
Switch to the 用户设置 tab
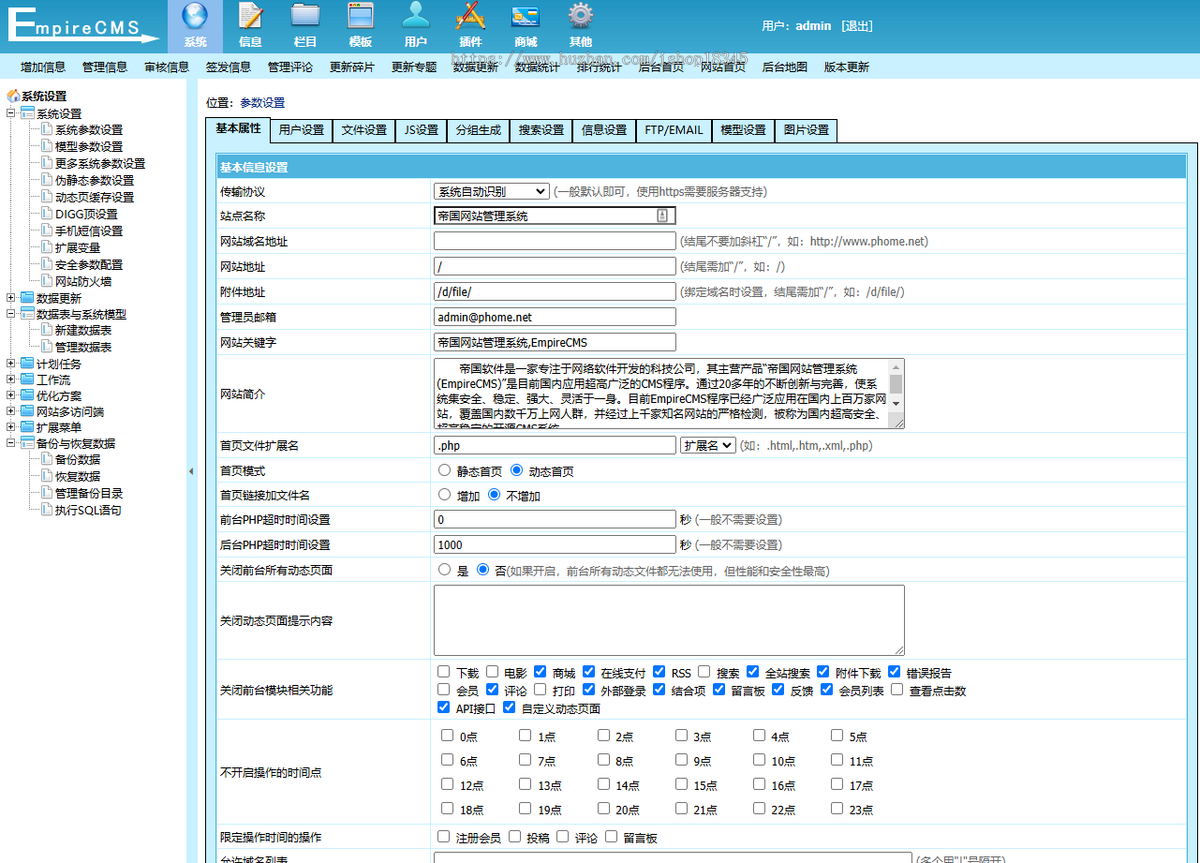(x=301, y=130)
